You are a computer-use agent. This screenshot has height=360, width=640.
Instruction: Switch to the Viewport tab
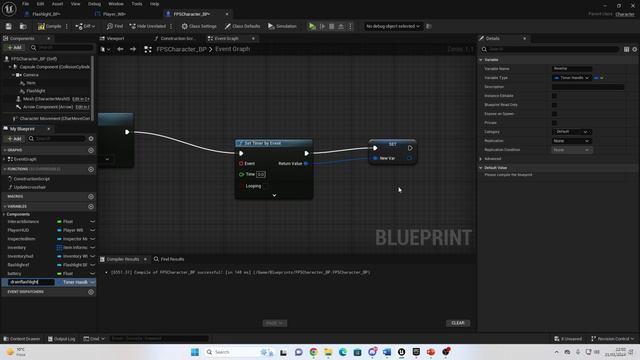[x=115, y=38]
